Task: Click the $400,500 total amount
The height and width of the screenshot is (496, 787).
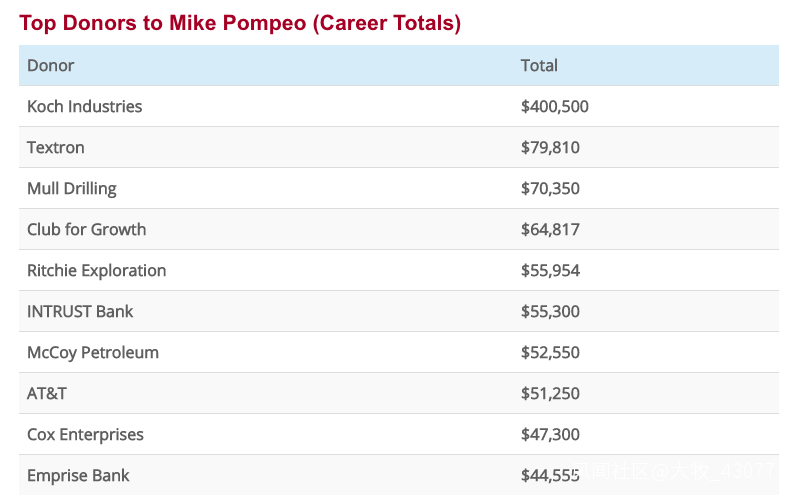Action: pyautogui.click(x=554, y=107)
